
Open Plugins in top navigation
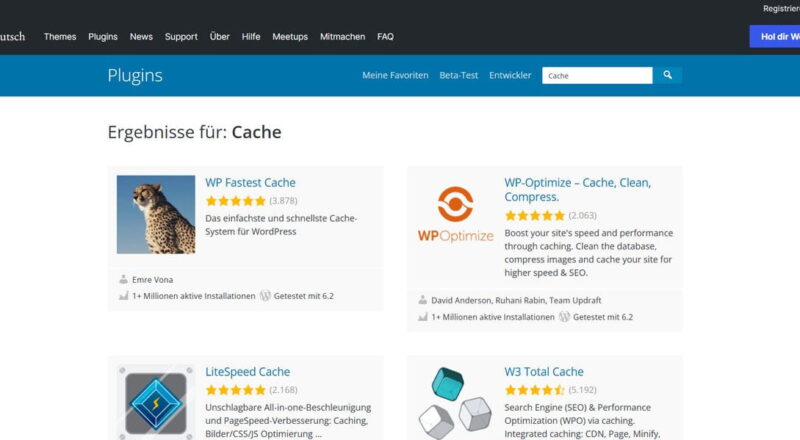click(103, 37)
